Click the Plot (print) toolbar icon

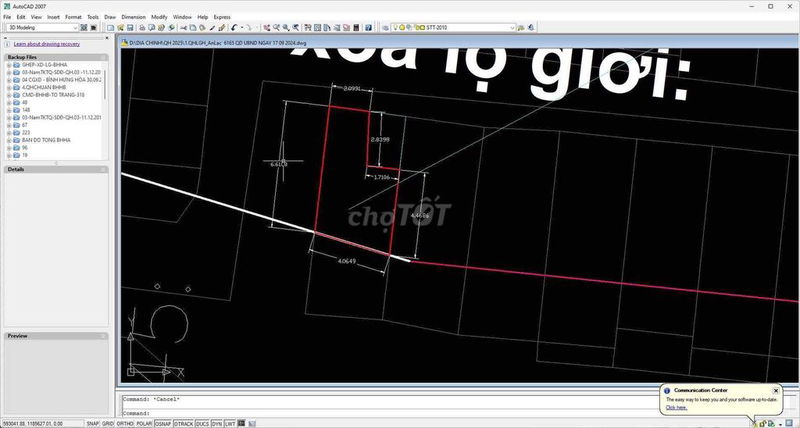coord(142,28)
